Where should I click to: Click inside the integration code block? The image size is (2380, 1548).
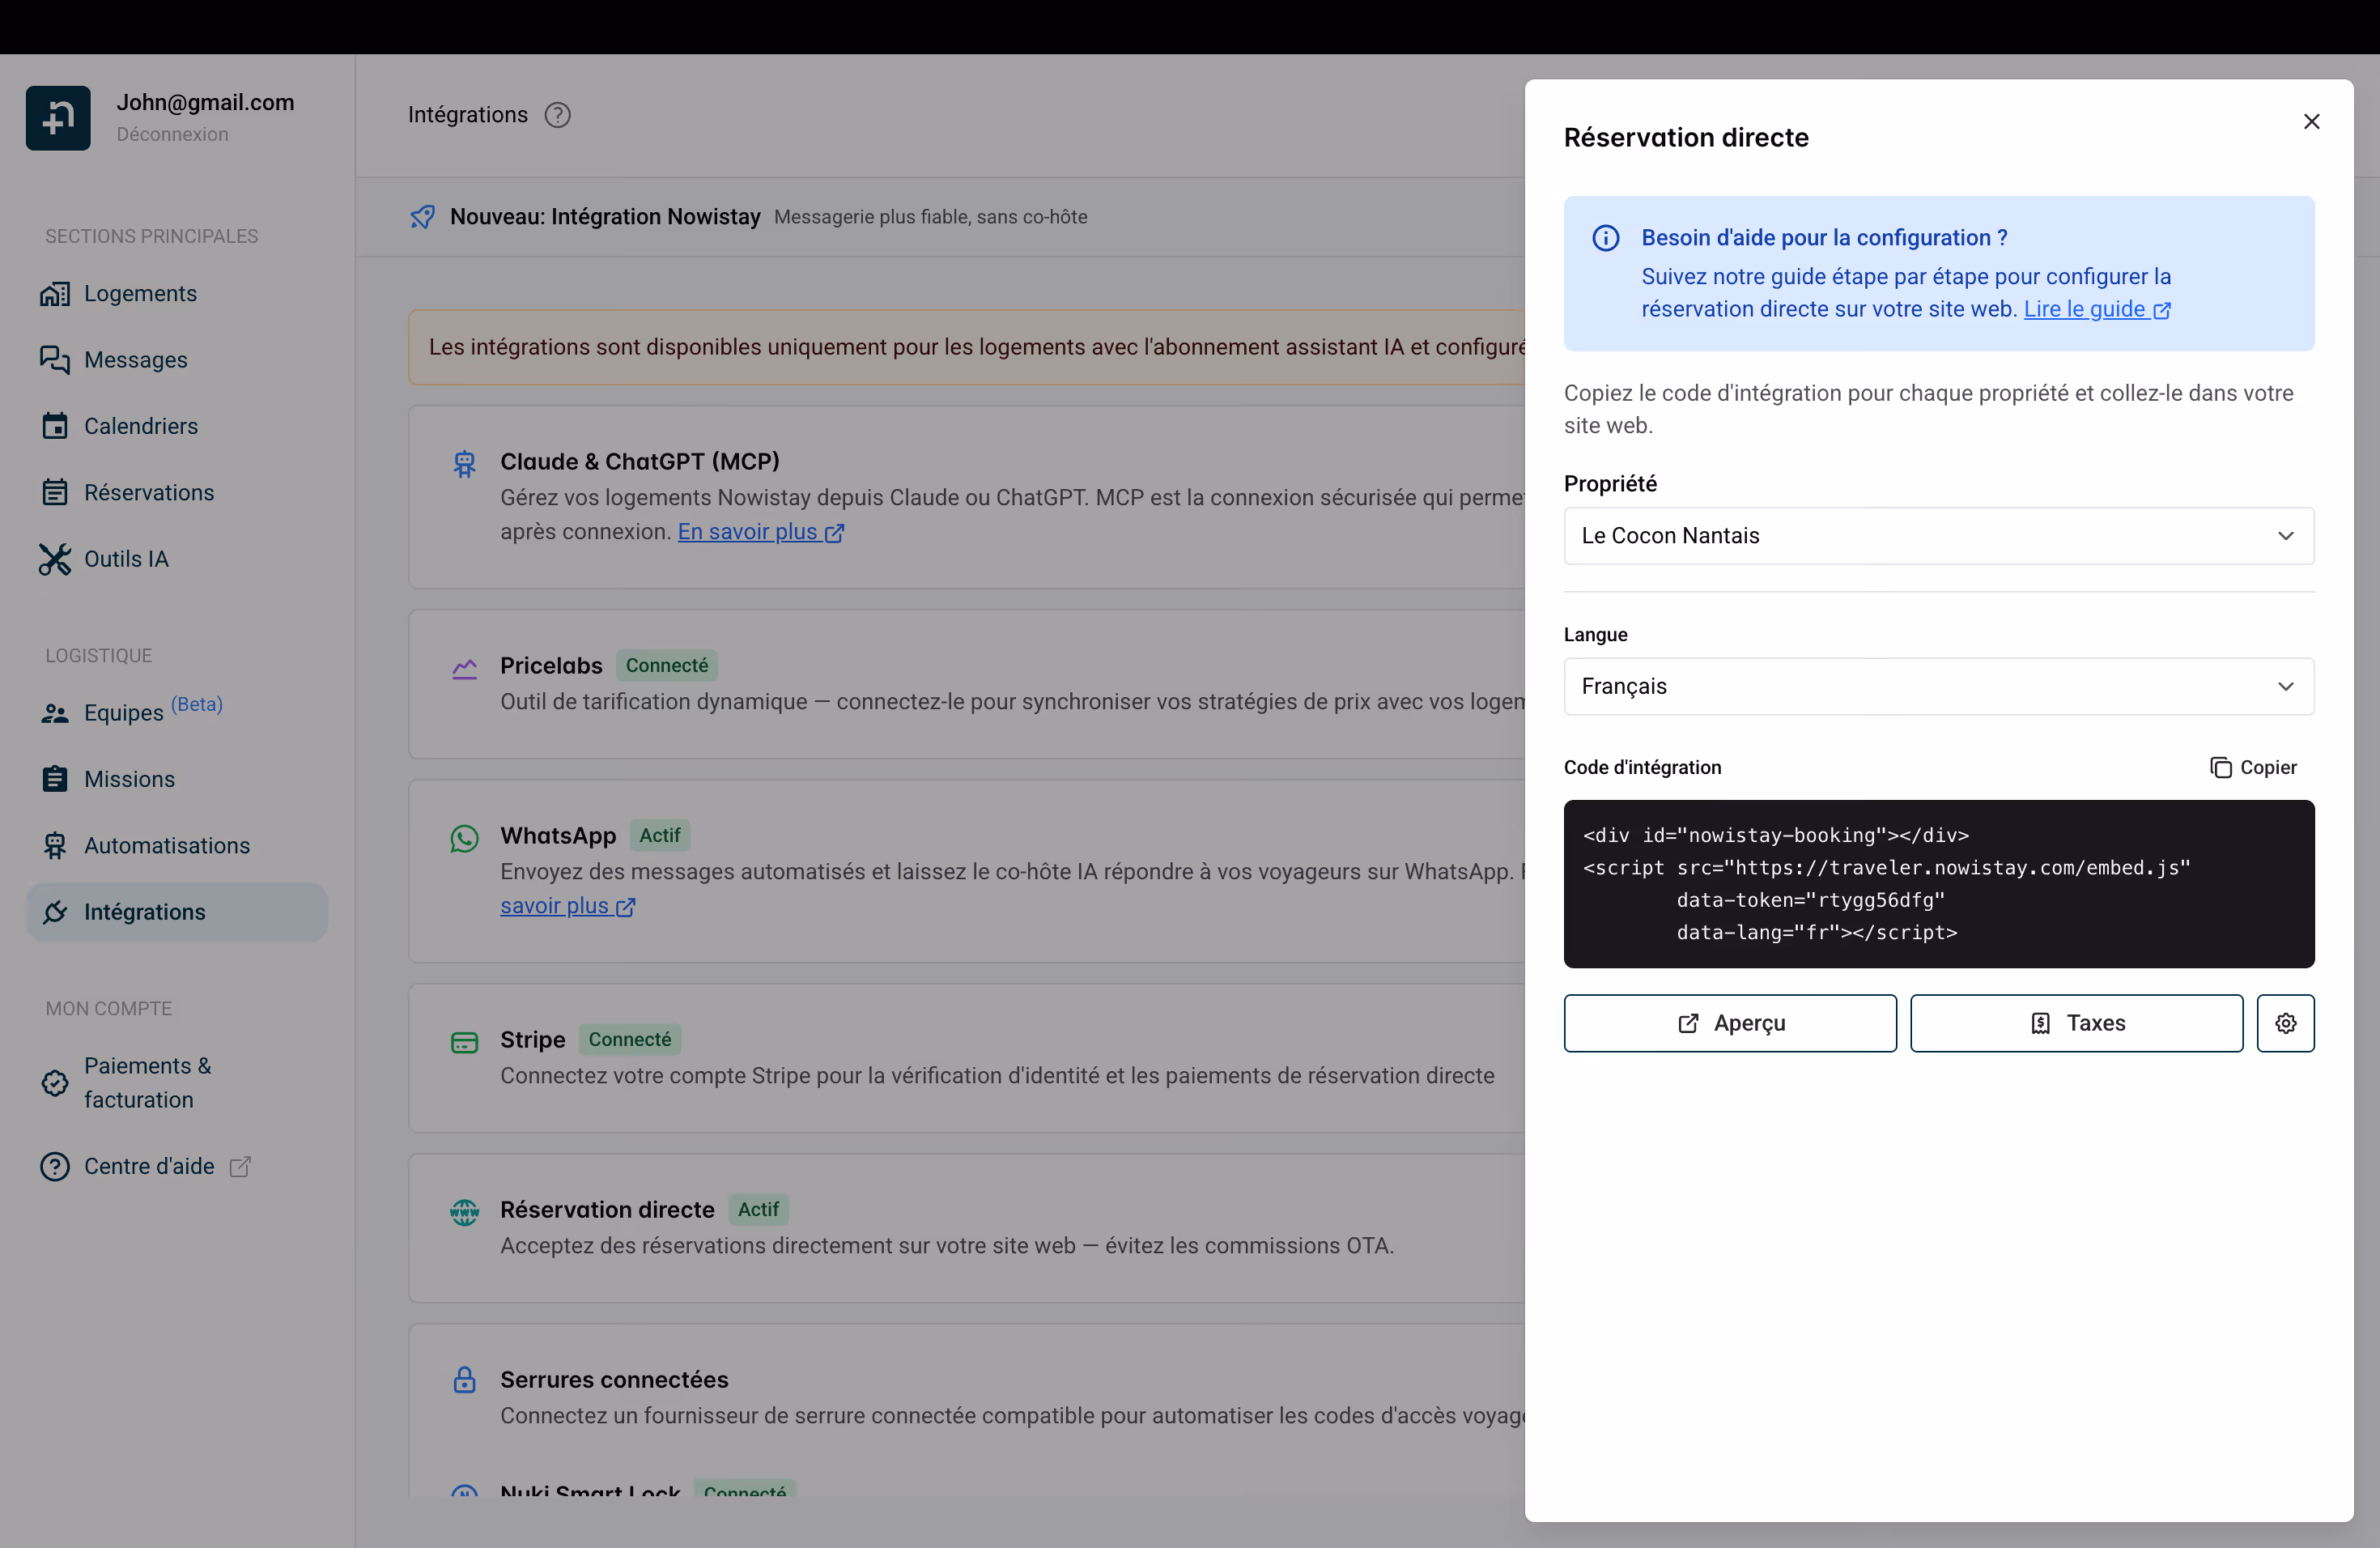click(x=1938, y=884)
